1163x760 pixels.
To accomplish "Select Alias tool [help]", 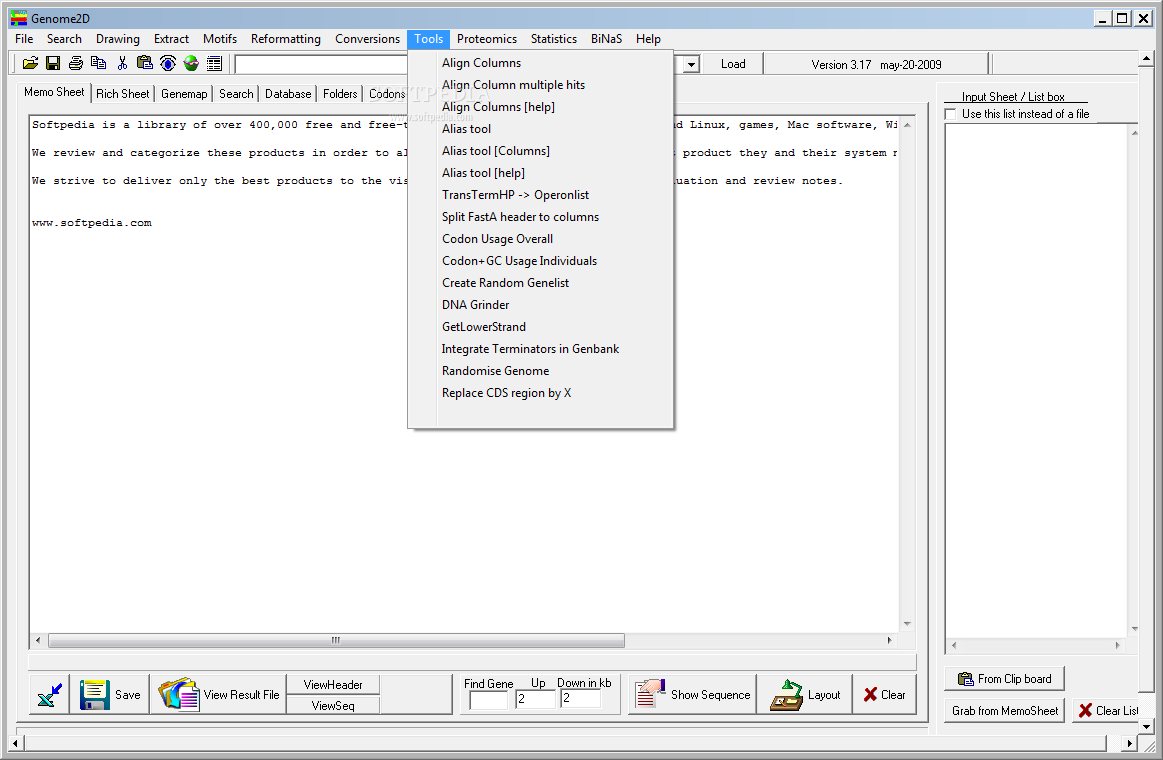I will click(x=541, y=173).
